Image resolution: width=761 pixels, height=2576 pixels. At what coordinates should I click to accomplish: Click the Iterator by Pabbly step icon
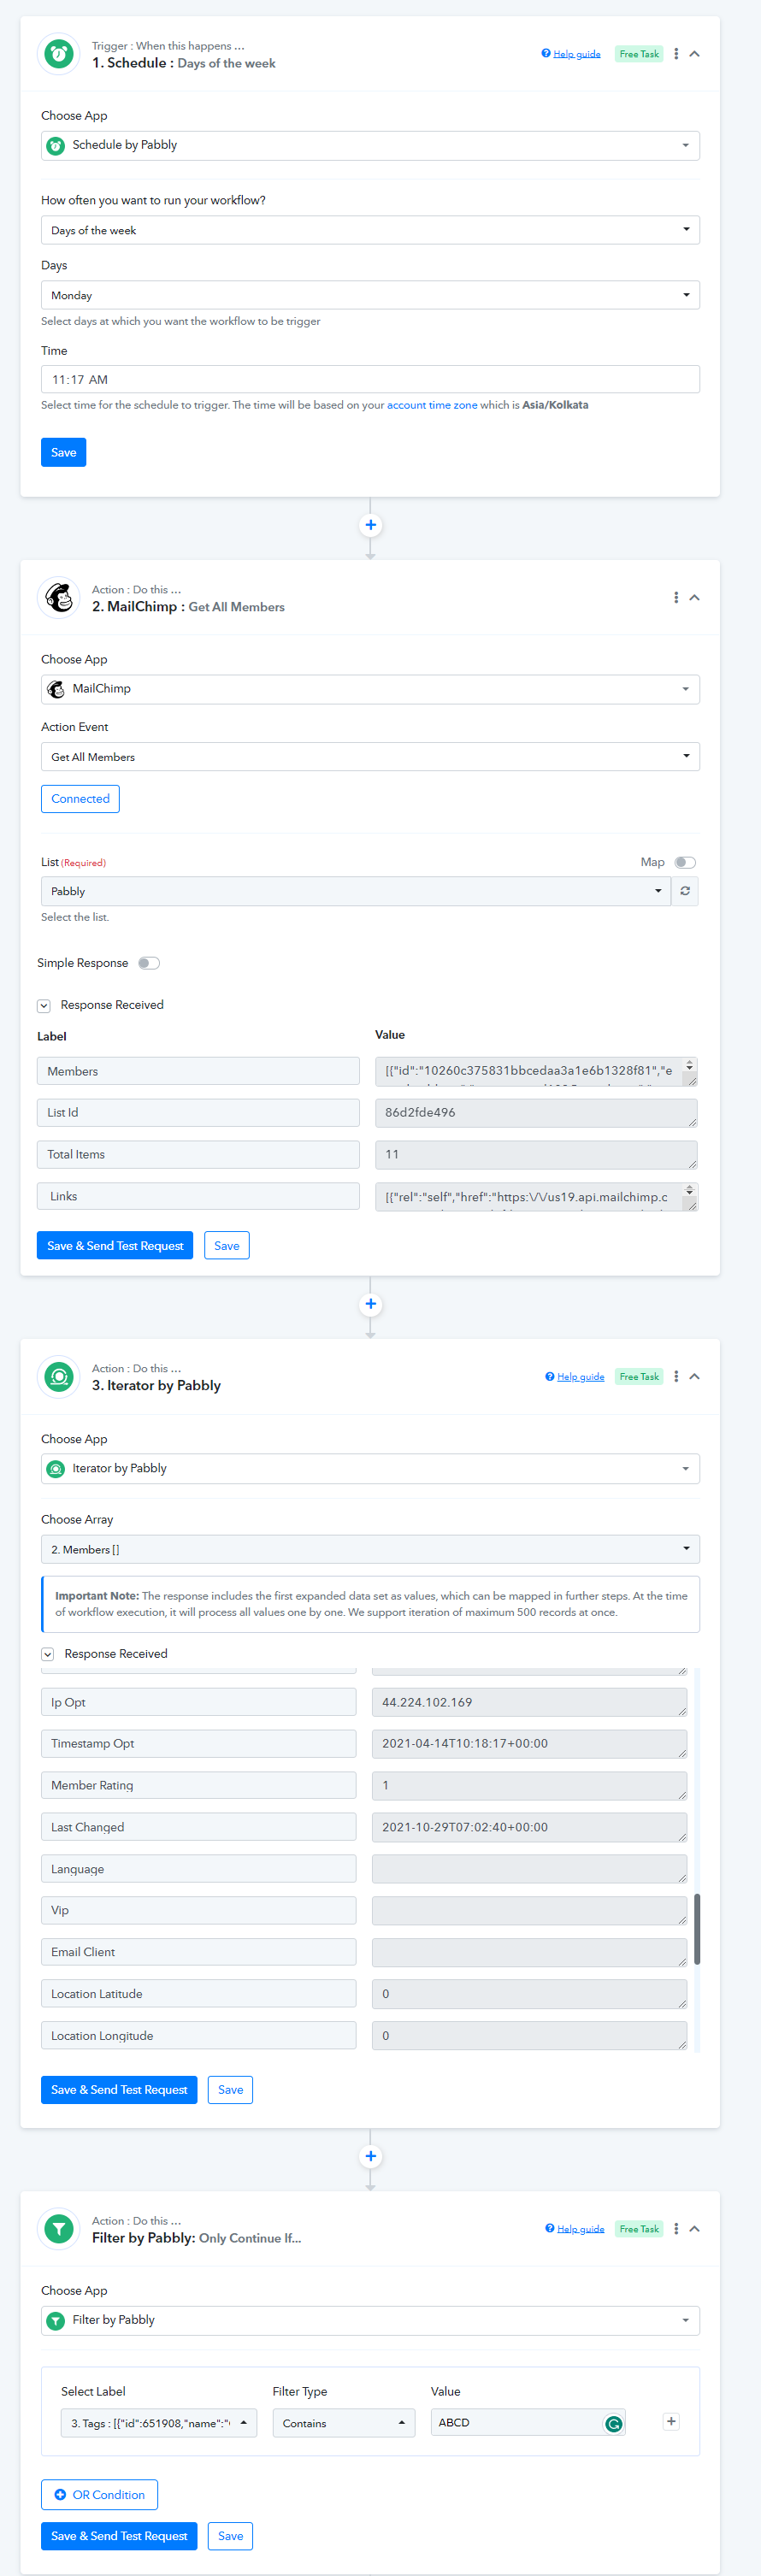click(x=59, y=1377)
